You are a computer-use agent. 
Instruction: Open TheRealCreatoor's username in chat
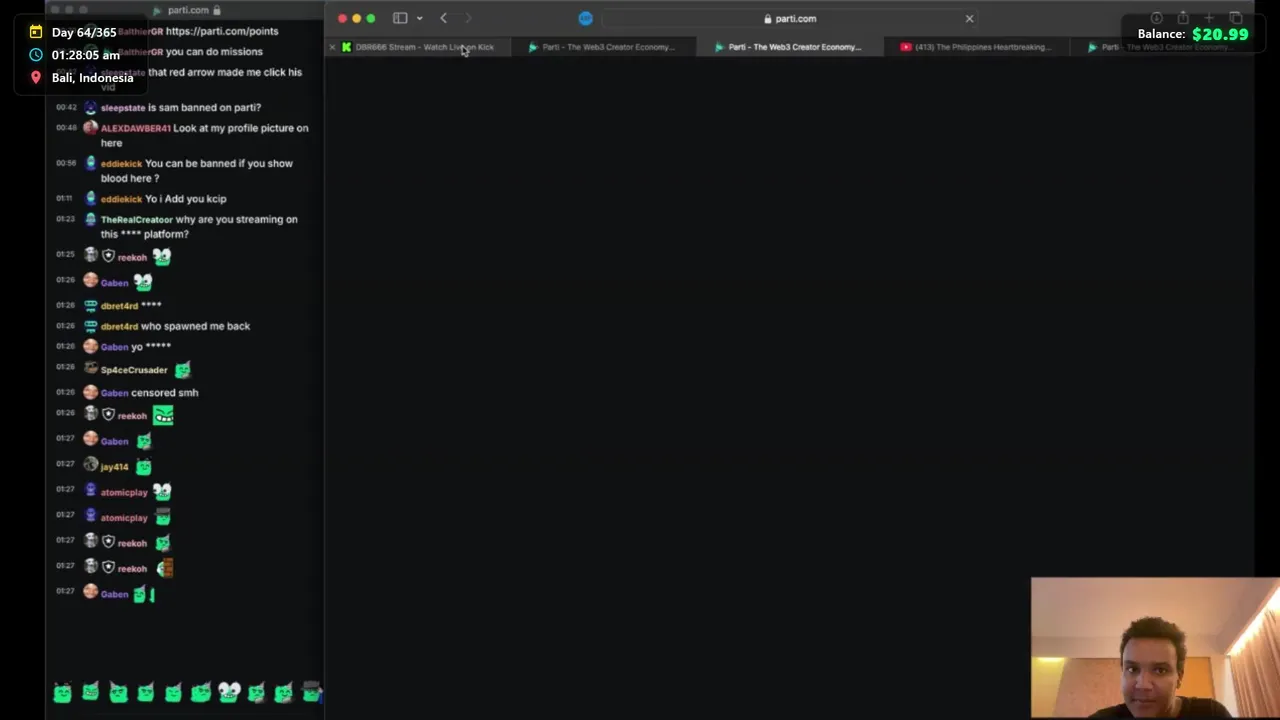pyautogui.click(x=137, y=220)
